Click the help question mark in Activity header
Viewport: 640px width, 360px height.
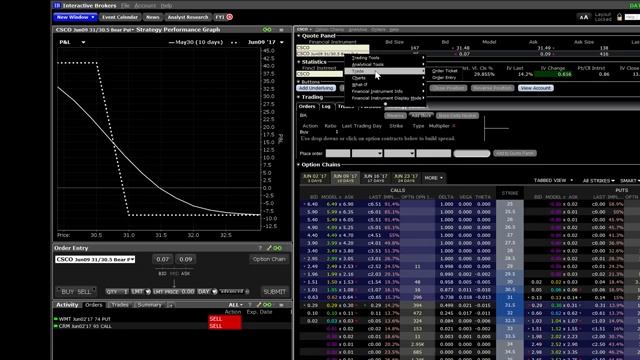coord(250,305)
